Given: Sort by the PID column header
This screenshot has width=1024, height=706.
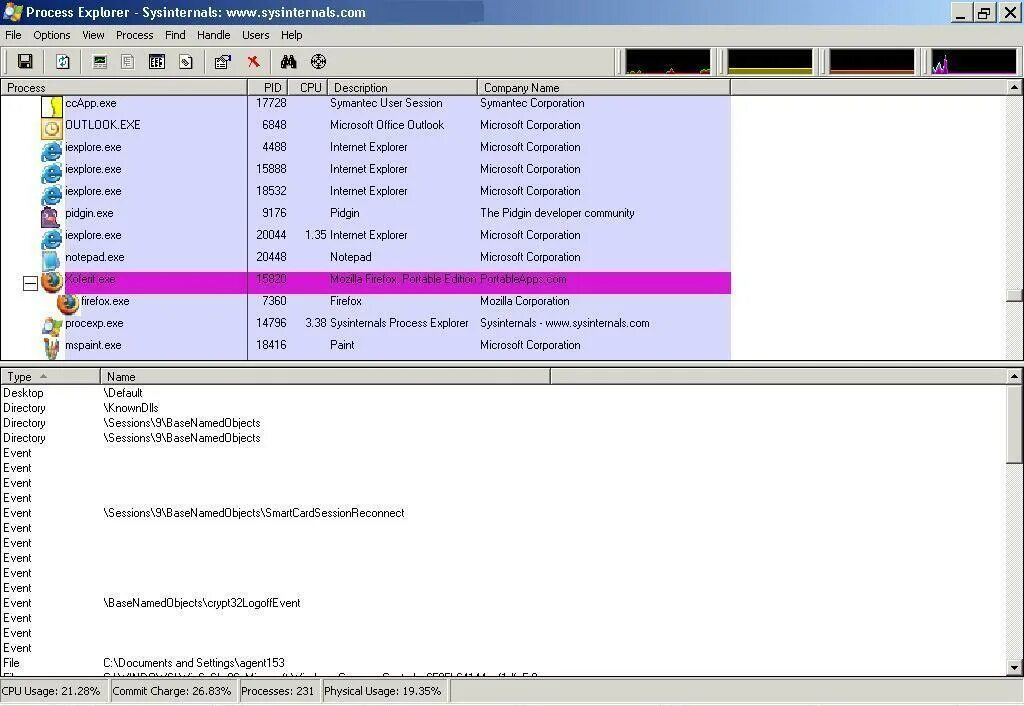Looking at the screenshot, I should pos(268,88).
